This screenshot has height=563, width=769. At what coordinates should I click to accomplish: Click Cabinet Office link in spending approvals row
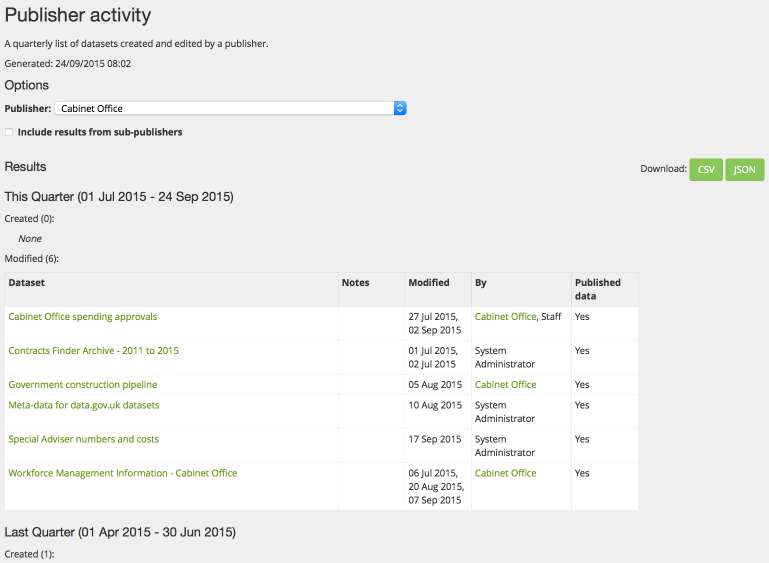506,317
